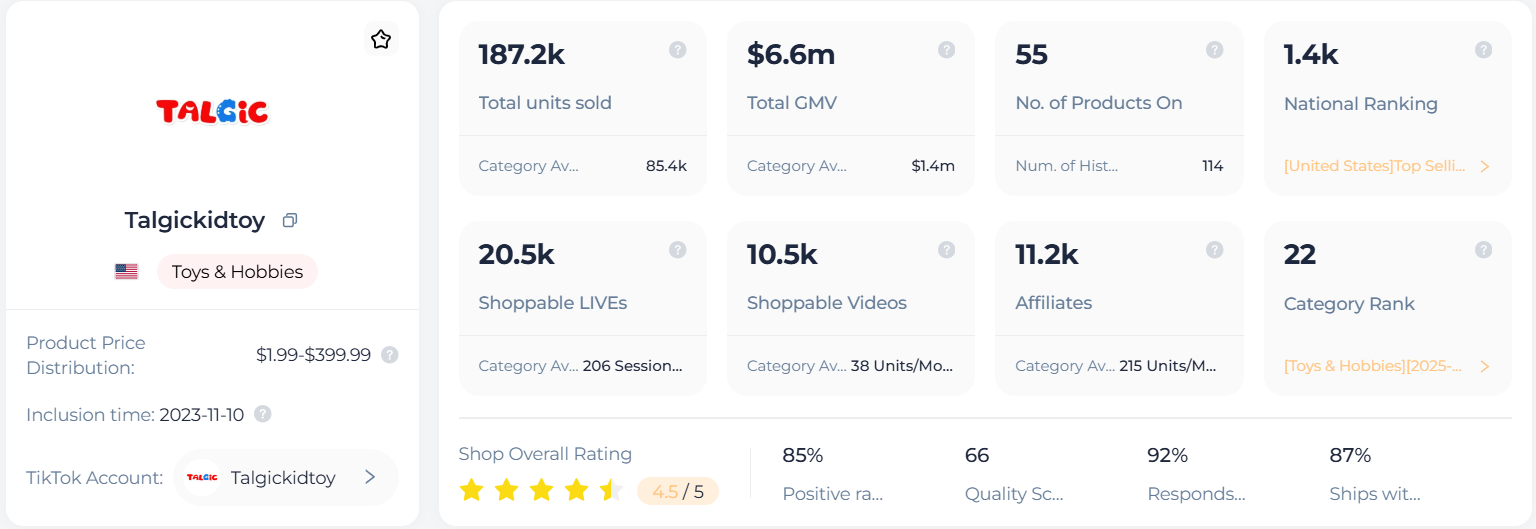
Task: Click help icon next to Inclusion time
Action: (263, 414)
